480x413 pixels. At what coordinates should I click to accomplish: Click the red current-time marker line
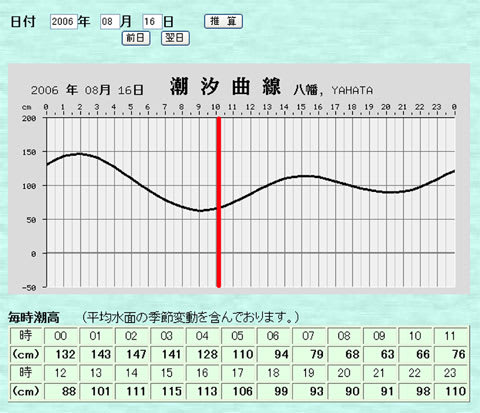[x=219, y=202]
